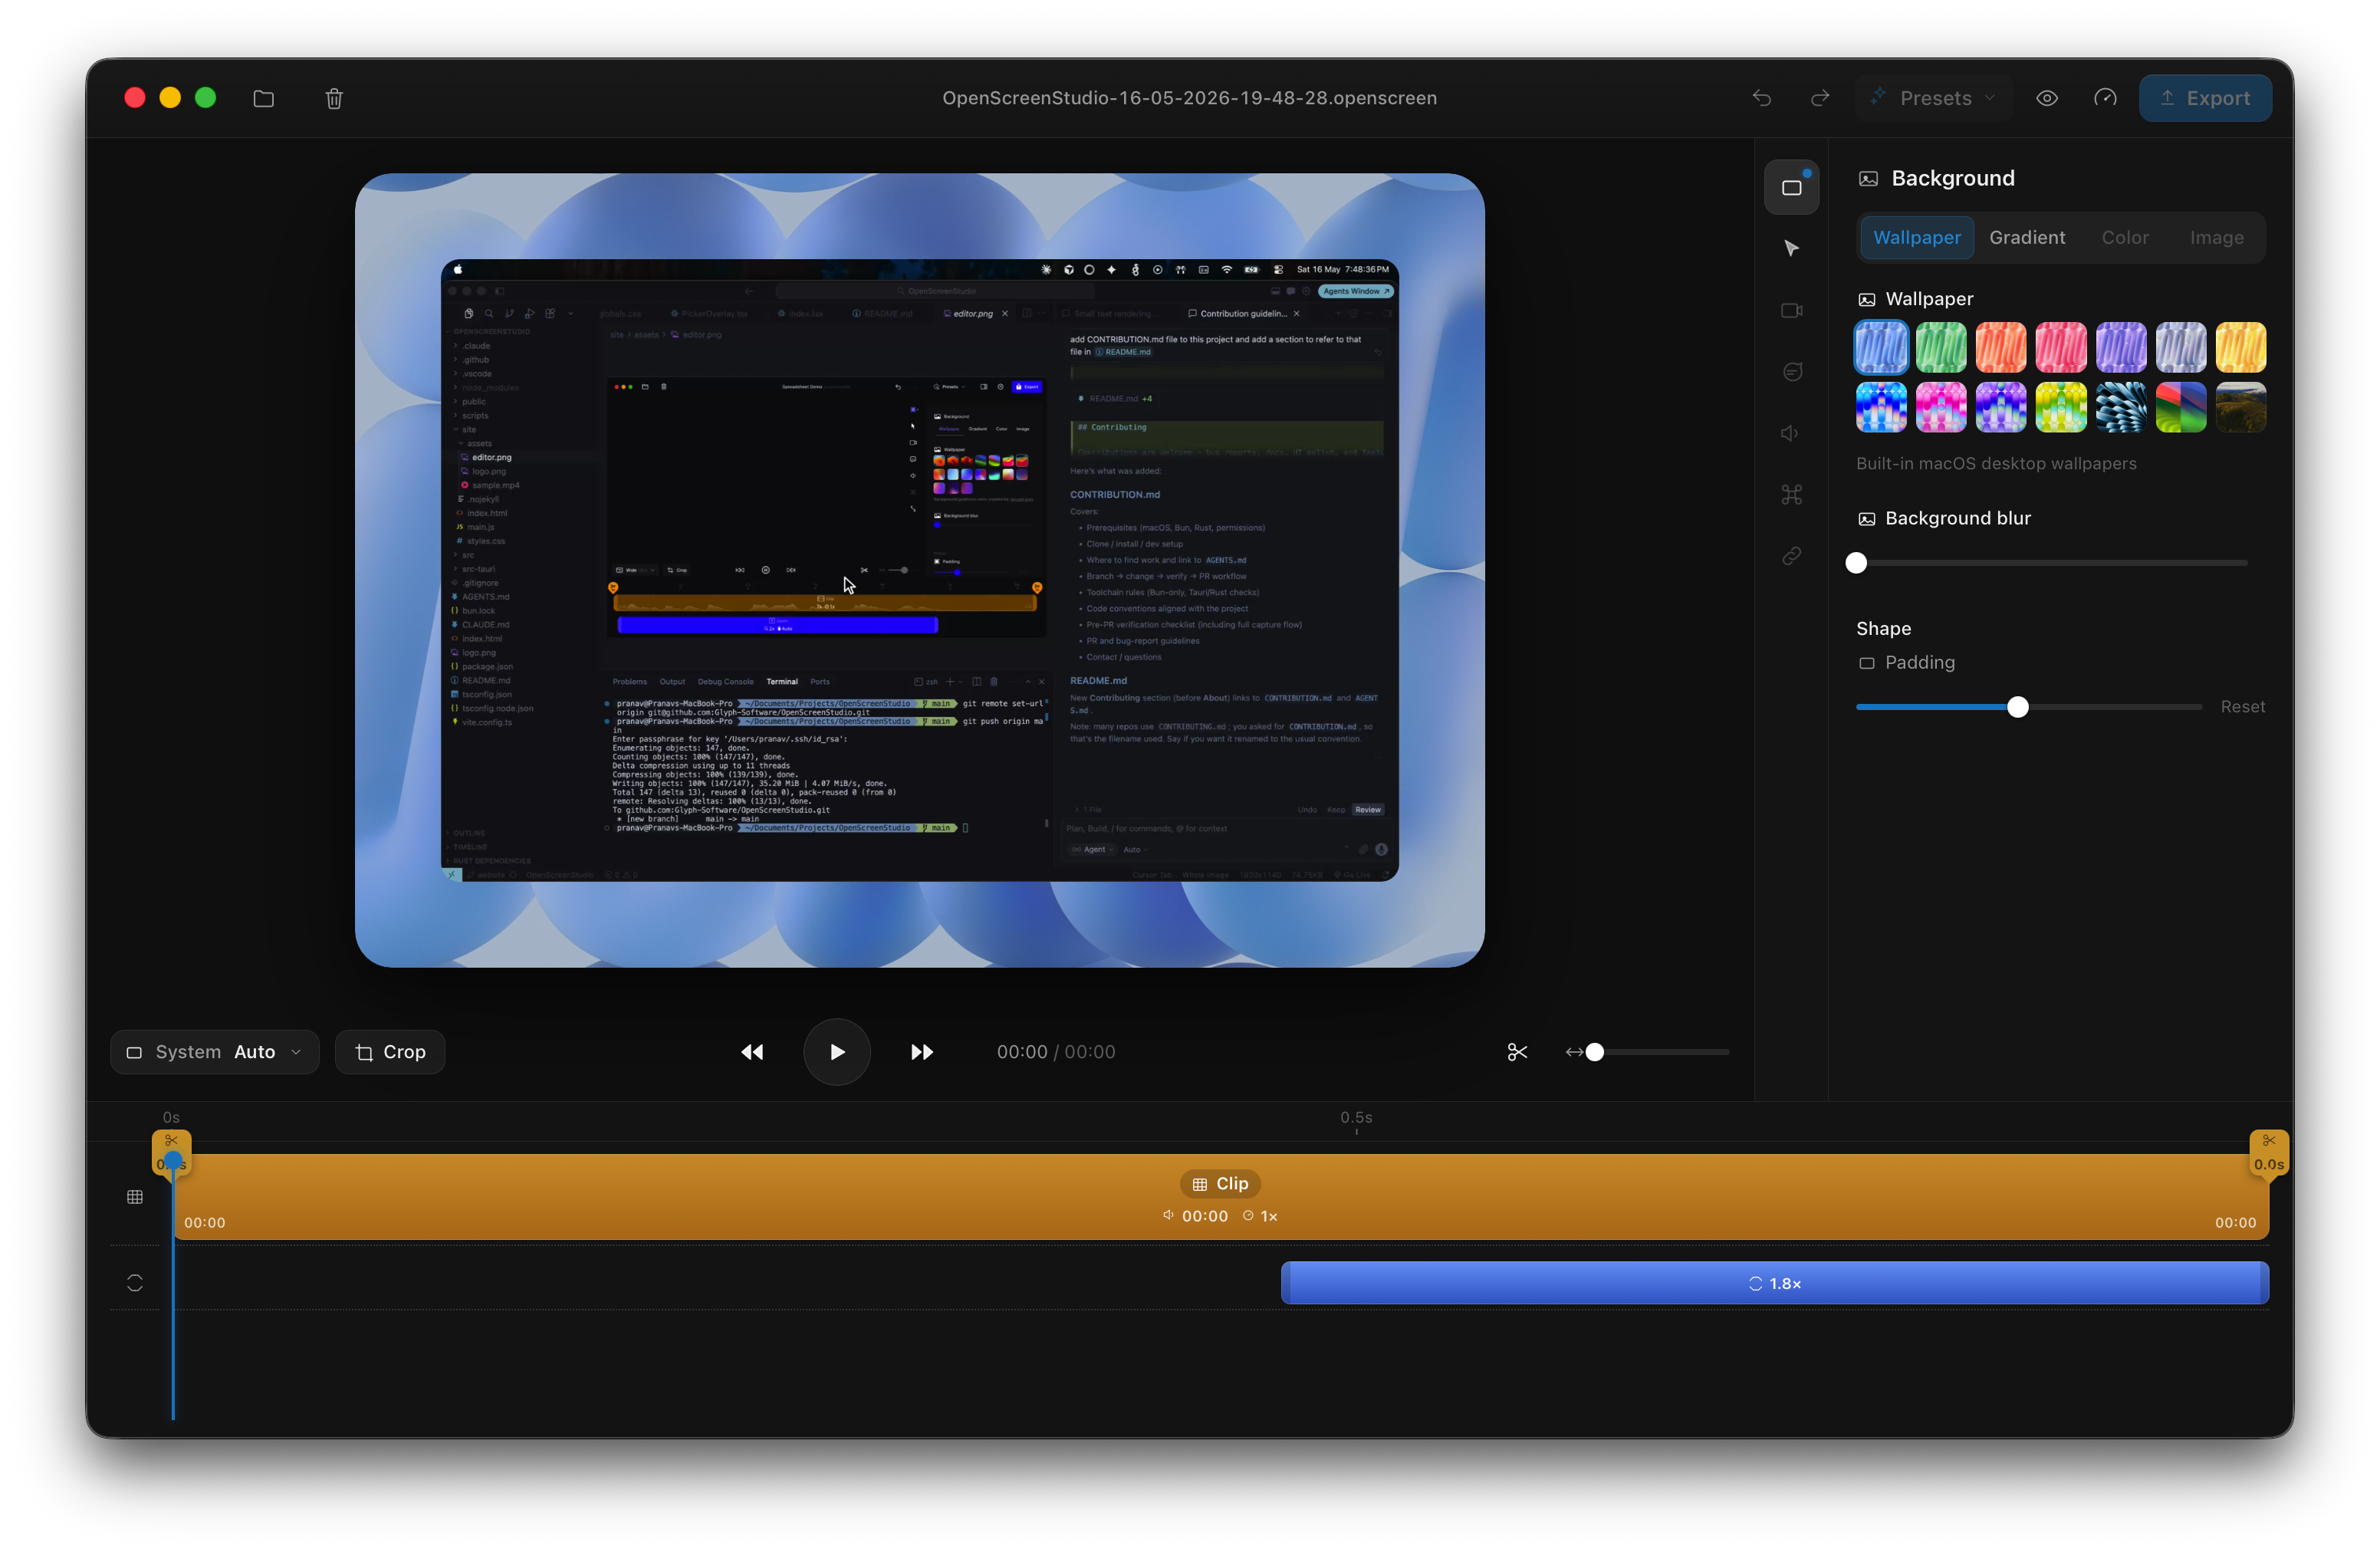Click the clip audio volume icon
Image resolution: width=2380 pixels, height=1552 pixels.
(1168, 1216)
